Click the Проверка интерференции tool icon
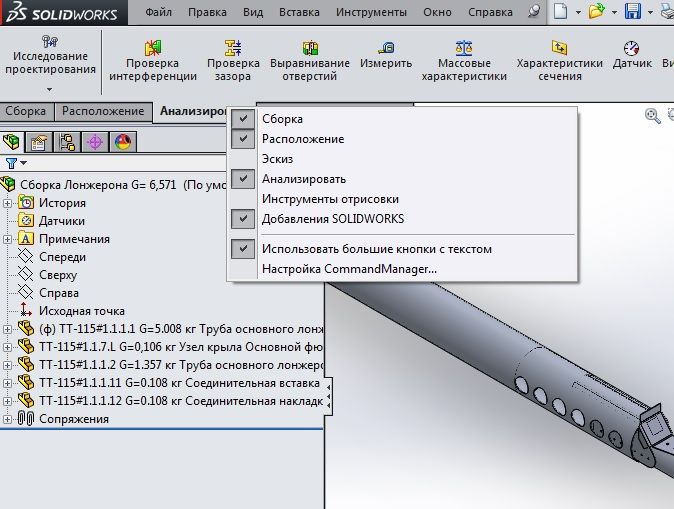 153,47
